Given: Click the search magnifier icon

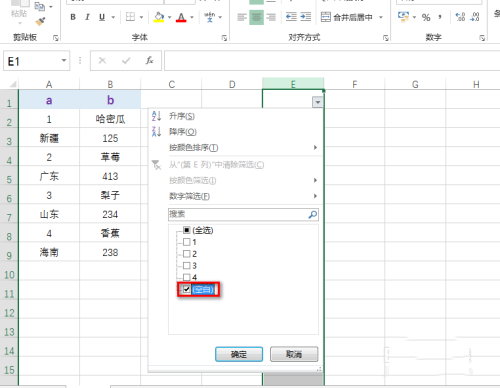Looking at the screenshot, I should tap(313, 214).
